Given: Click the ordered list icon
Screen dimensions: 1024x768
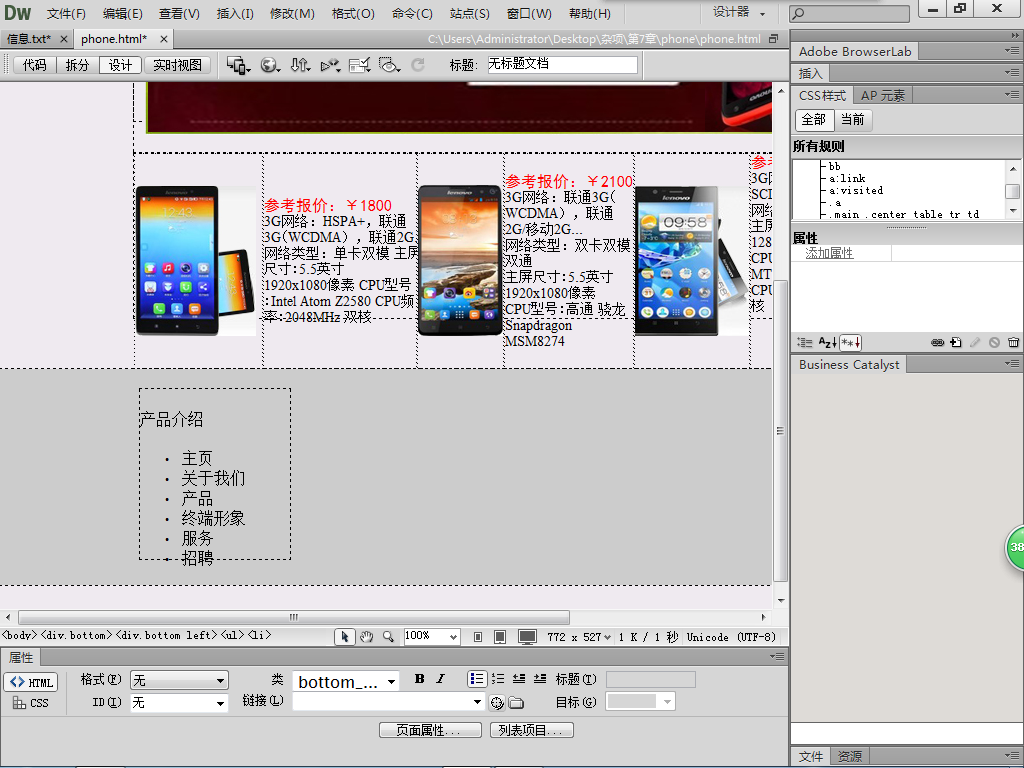Looking at the screenshot, I should 498,679.
